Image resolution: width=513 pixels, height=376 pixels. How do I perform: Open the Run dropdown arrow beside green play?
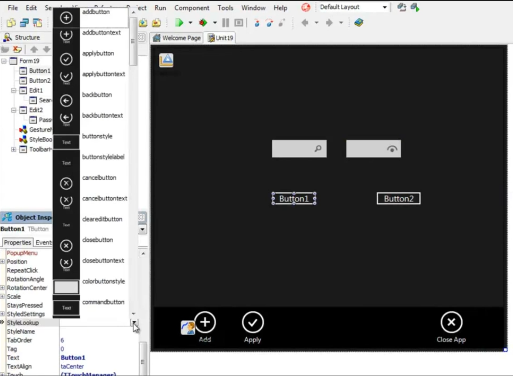coord(190,23)
